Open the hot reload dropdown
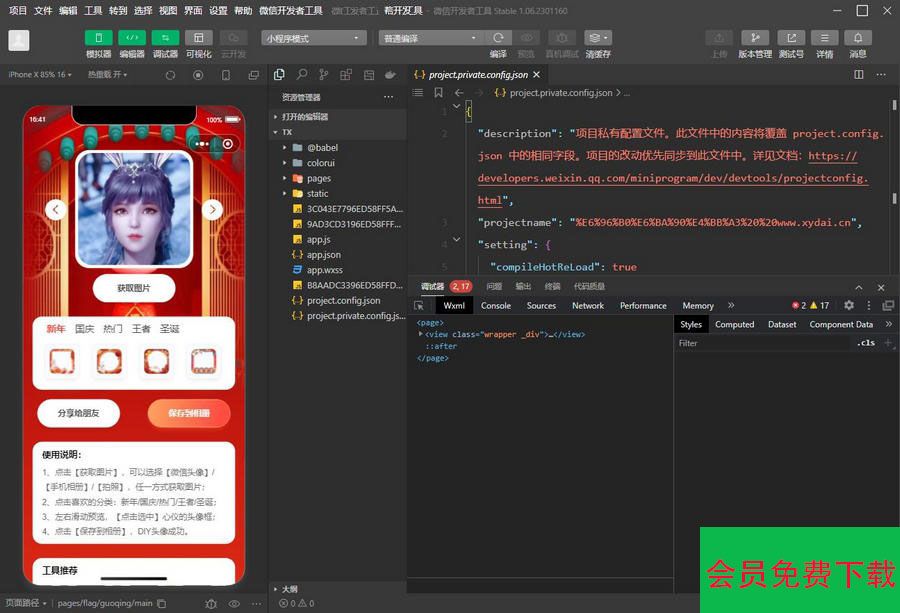The image size is (900, 613). point(107,75)
